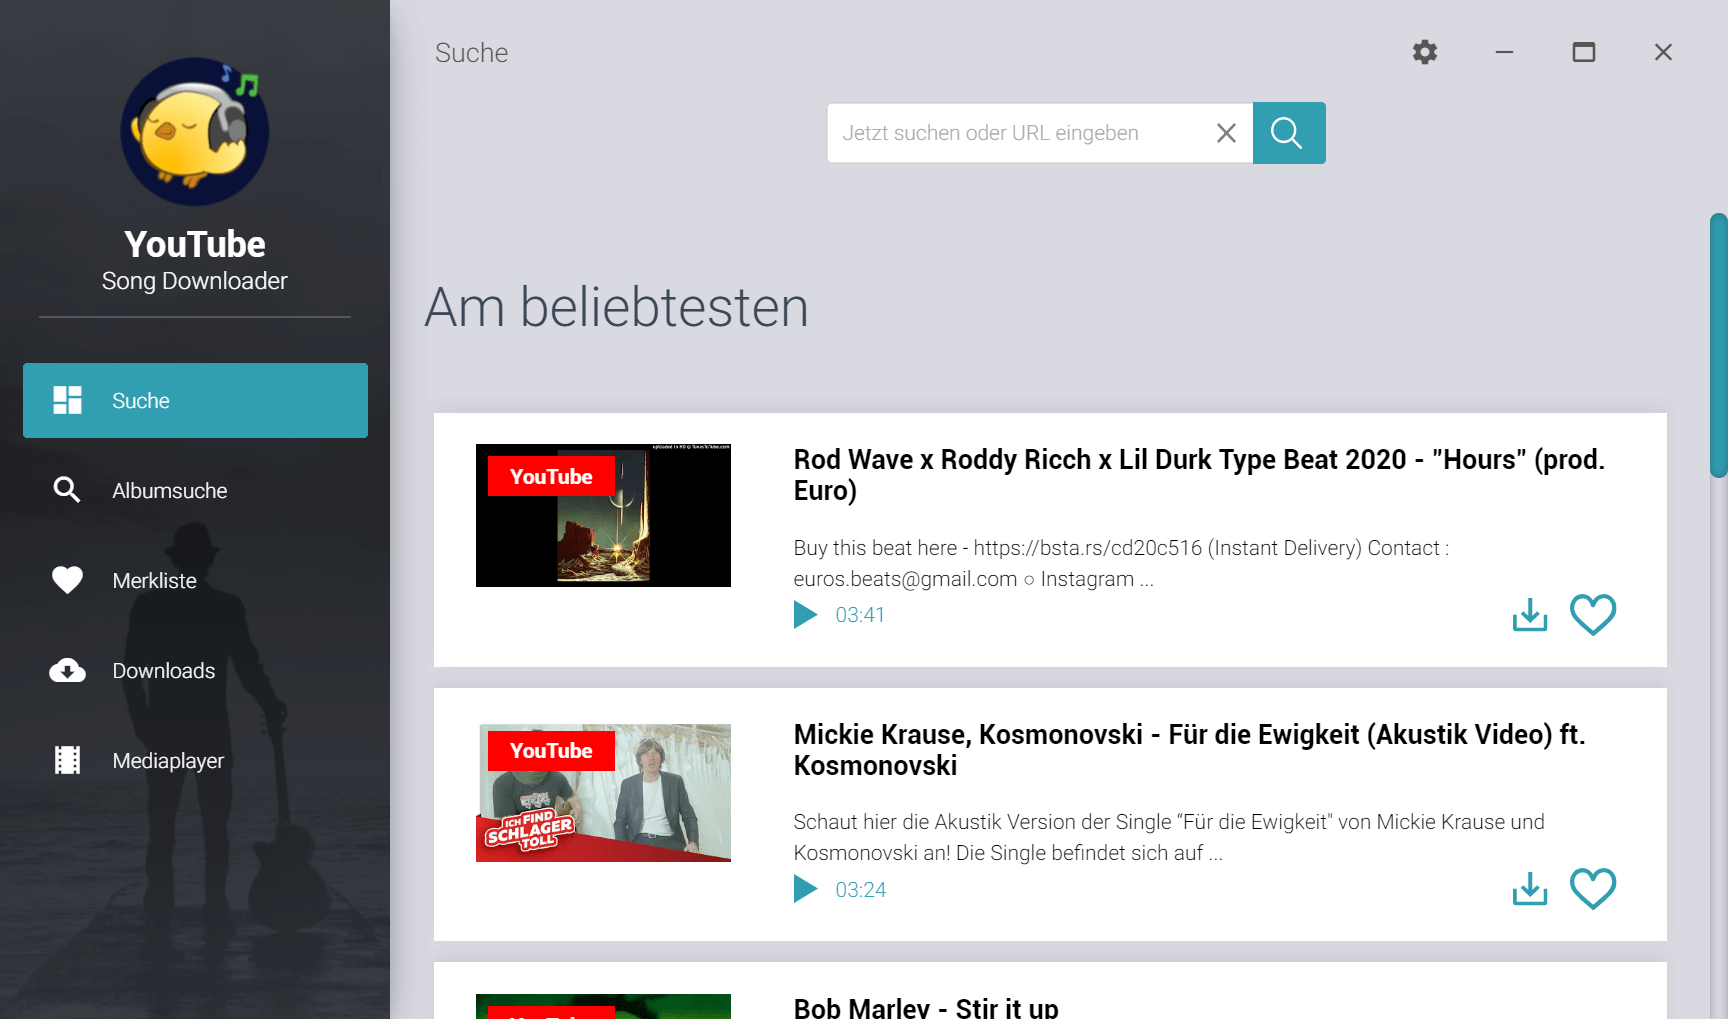Open the Merkliste menu item
The width and height of the screenshot is (1728, 1019).
click(x=195, y=580)
